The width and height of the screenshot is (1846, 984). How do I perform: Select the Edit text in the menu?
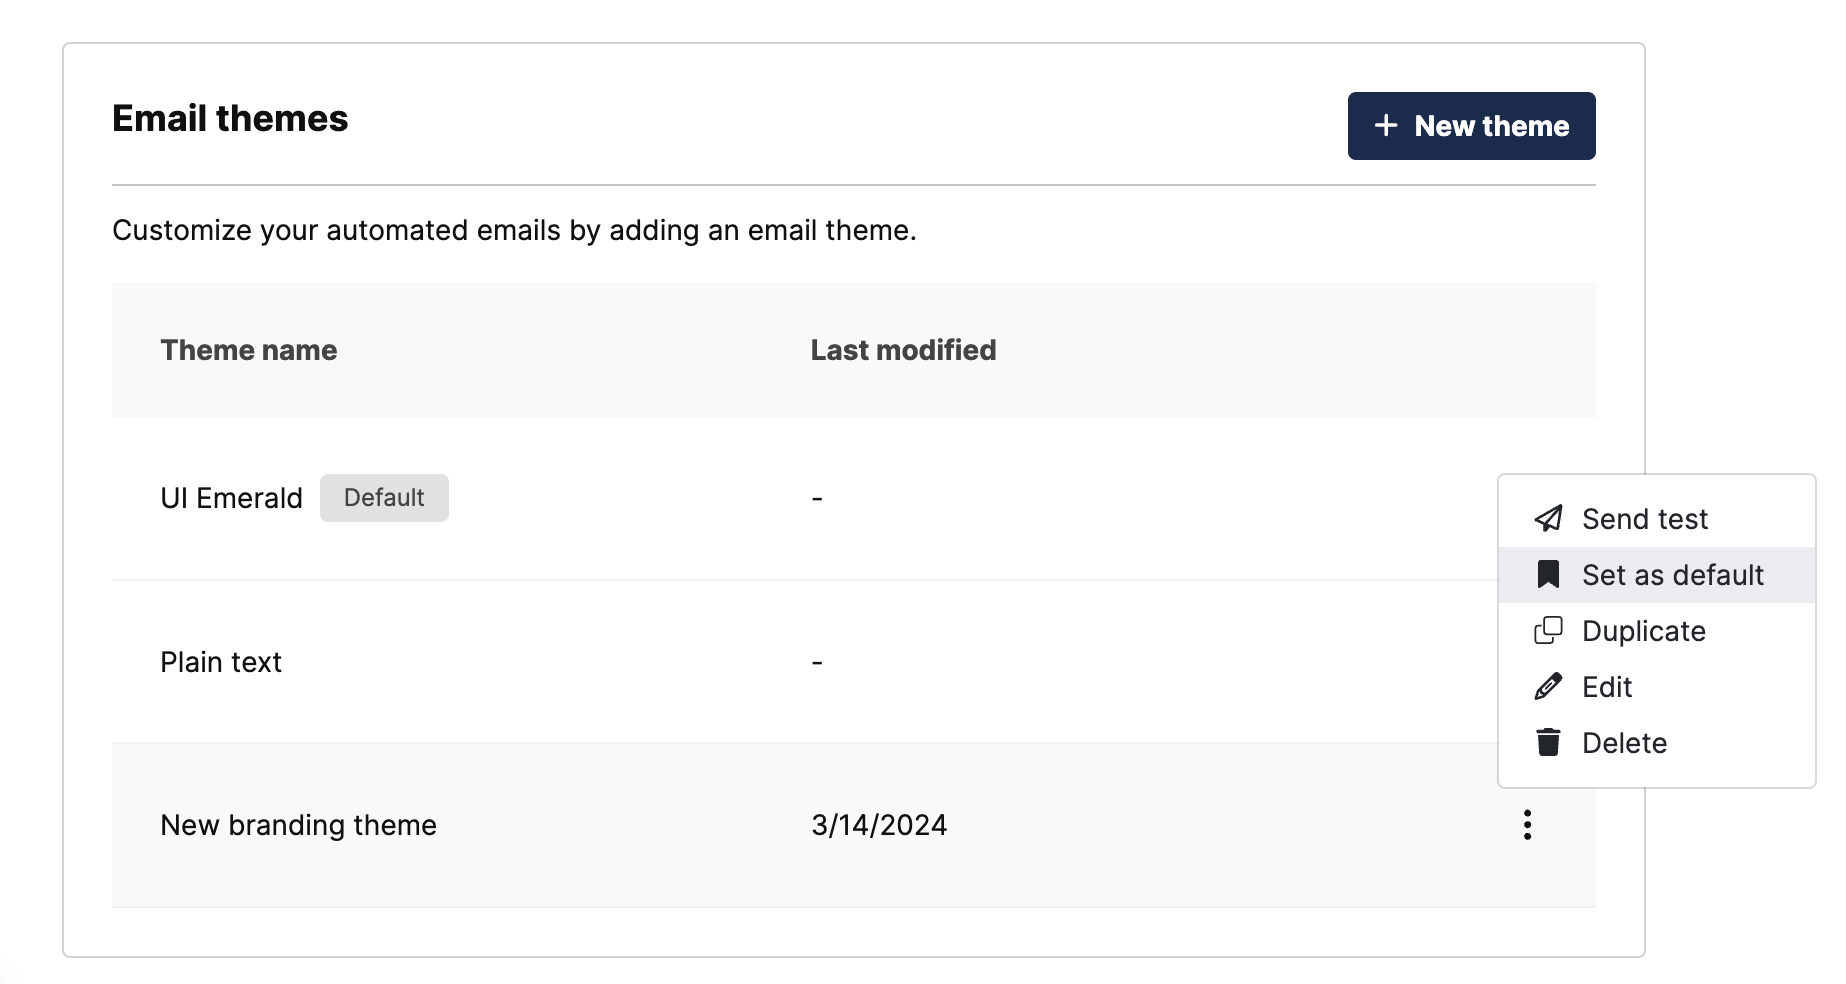(1607, 687)
